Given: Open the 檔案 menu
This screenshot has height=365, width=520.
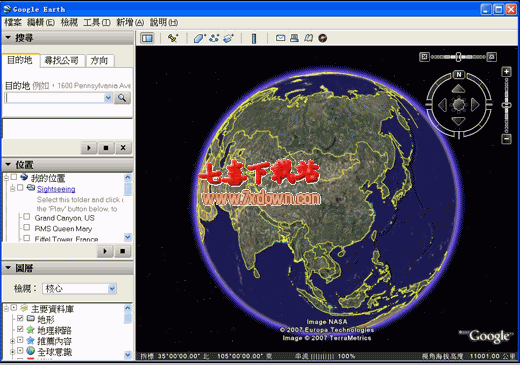Looking at the screenshot, I should coord(13,22).
